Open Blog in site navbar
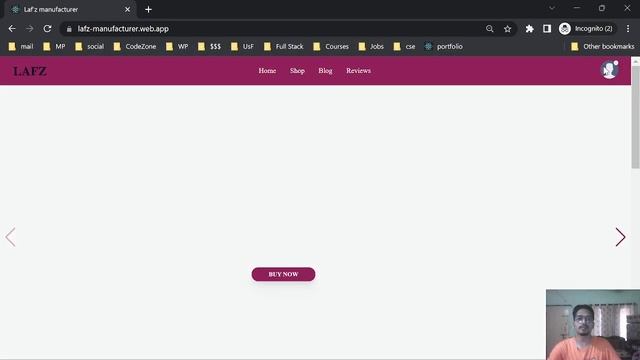Viewport: 640px width, 360px height. click(325, 71)
